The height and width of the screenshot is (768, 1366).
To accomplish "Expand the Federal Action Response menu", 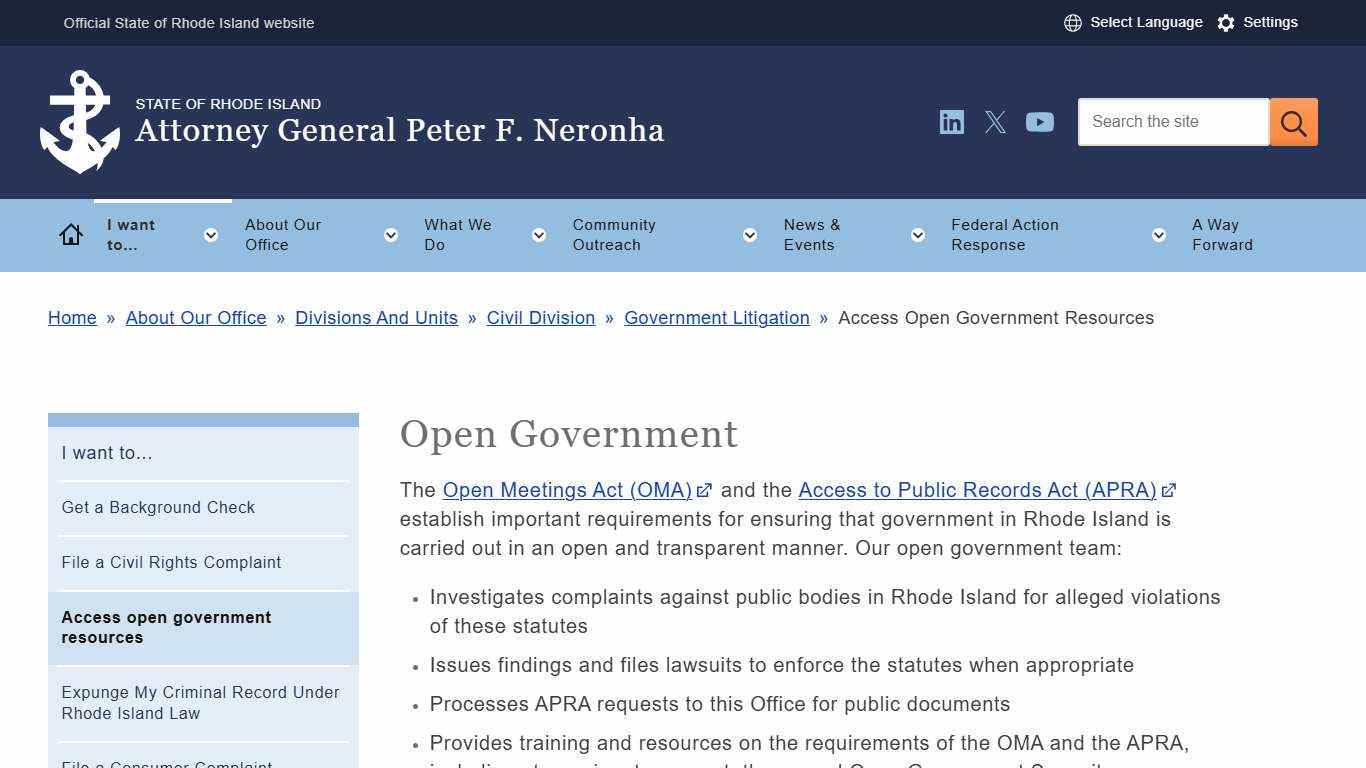I will [1158, 235].
